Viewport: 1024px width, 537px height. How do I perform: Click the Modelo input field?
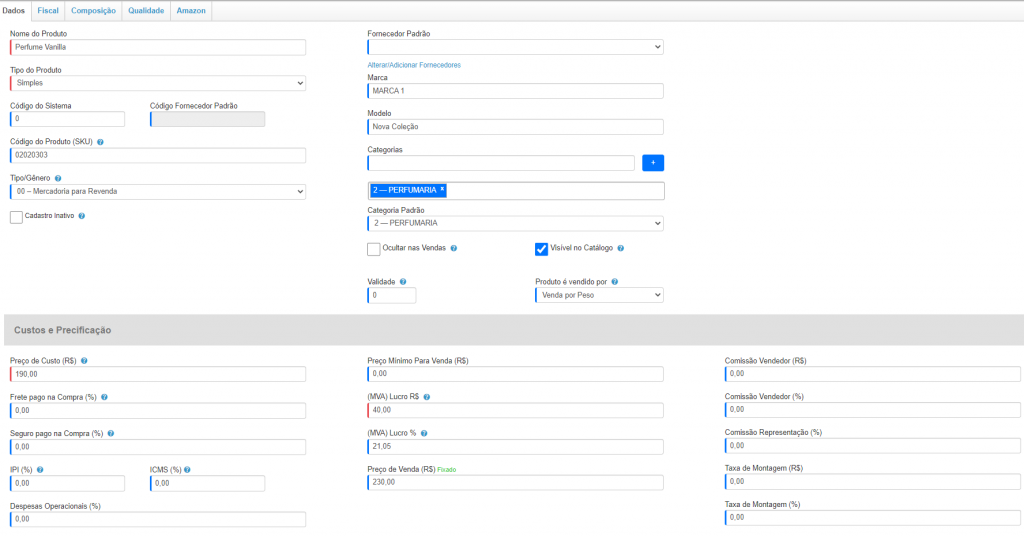click(515, 127)
